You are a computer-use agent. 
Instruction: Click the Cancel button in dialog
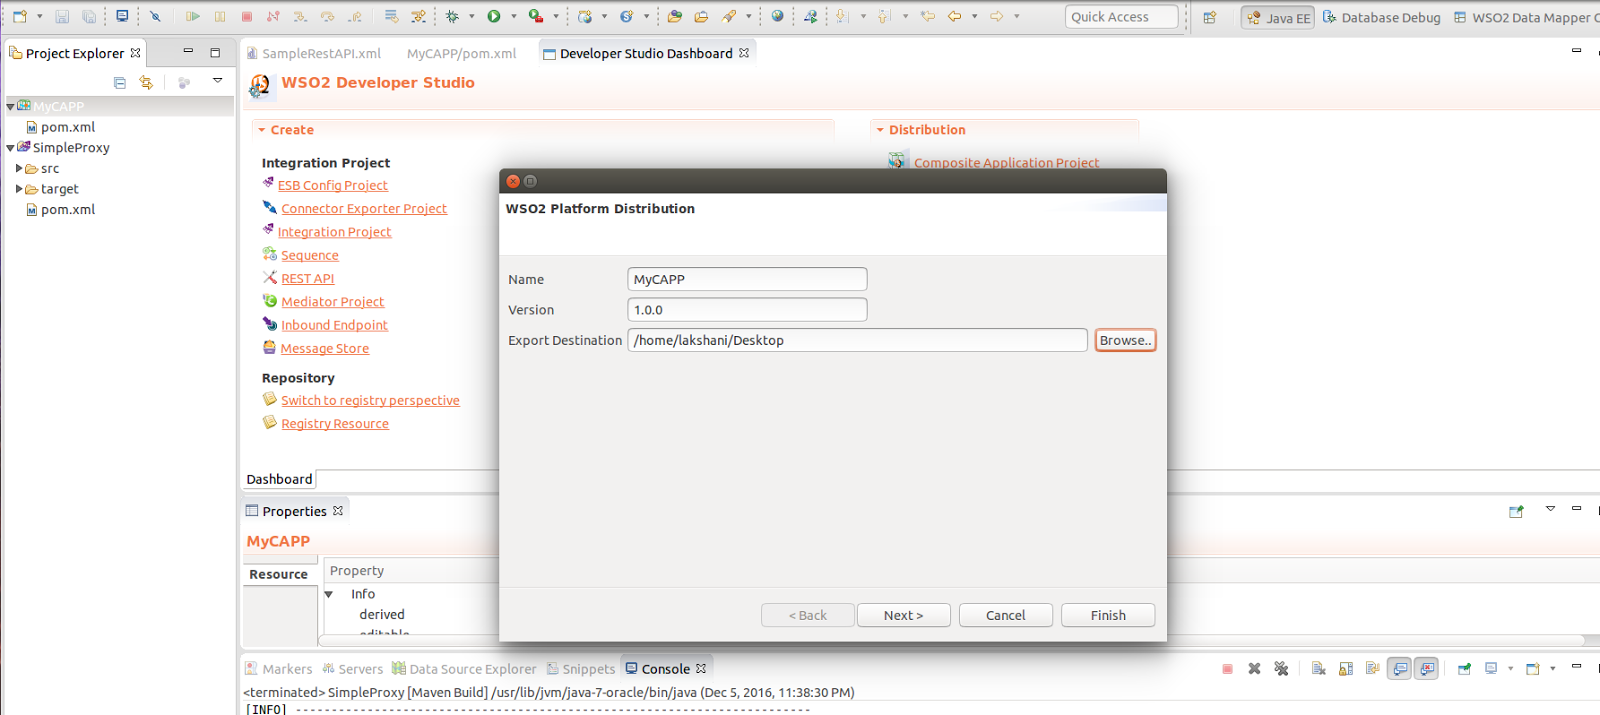point(1006,615)
